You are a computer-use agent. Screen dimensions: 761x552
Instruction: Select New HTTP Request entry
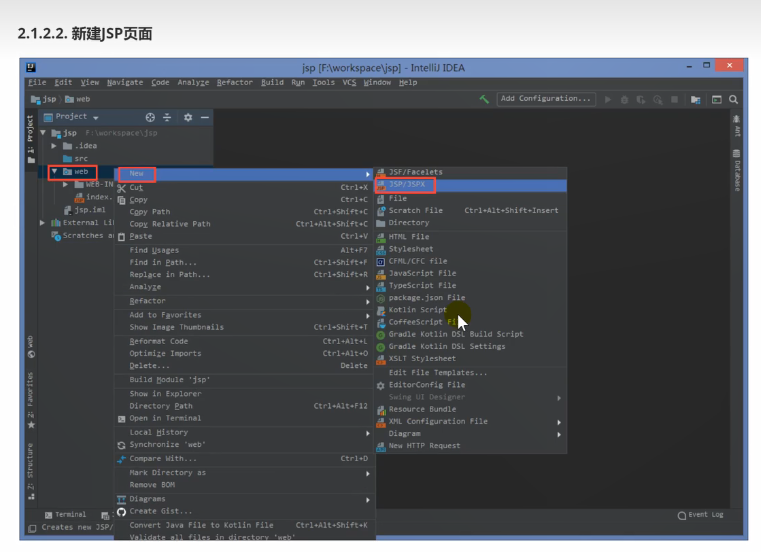471,446
